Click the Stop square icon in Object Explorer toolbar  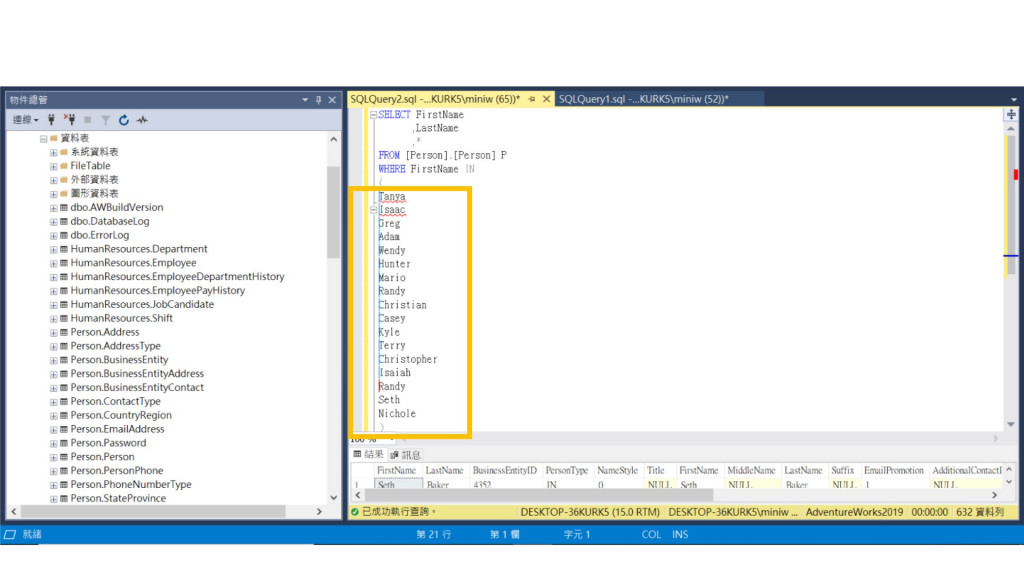point(88,120)
